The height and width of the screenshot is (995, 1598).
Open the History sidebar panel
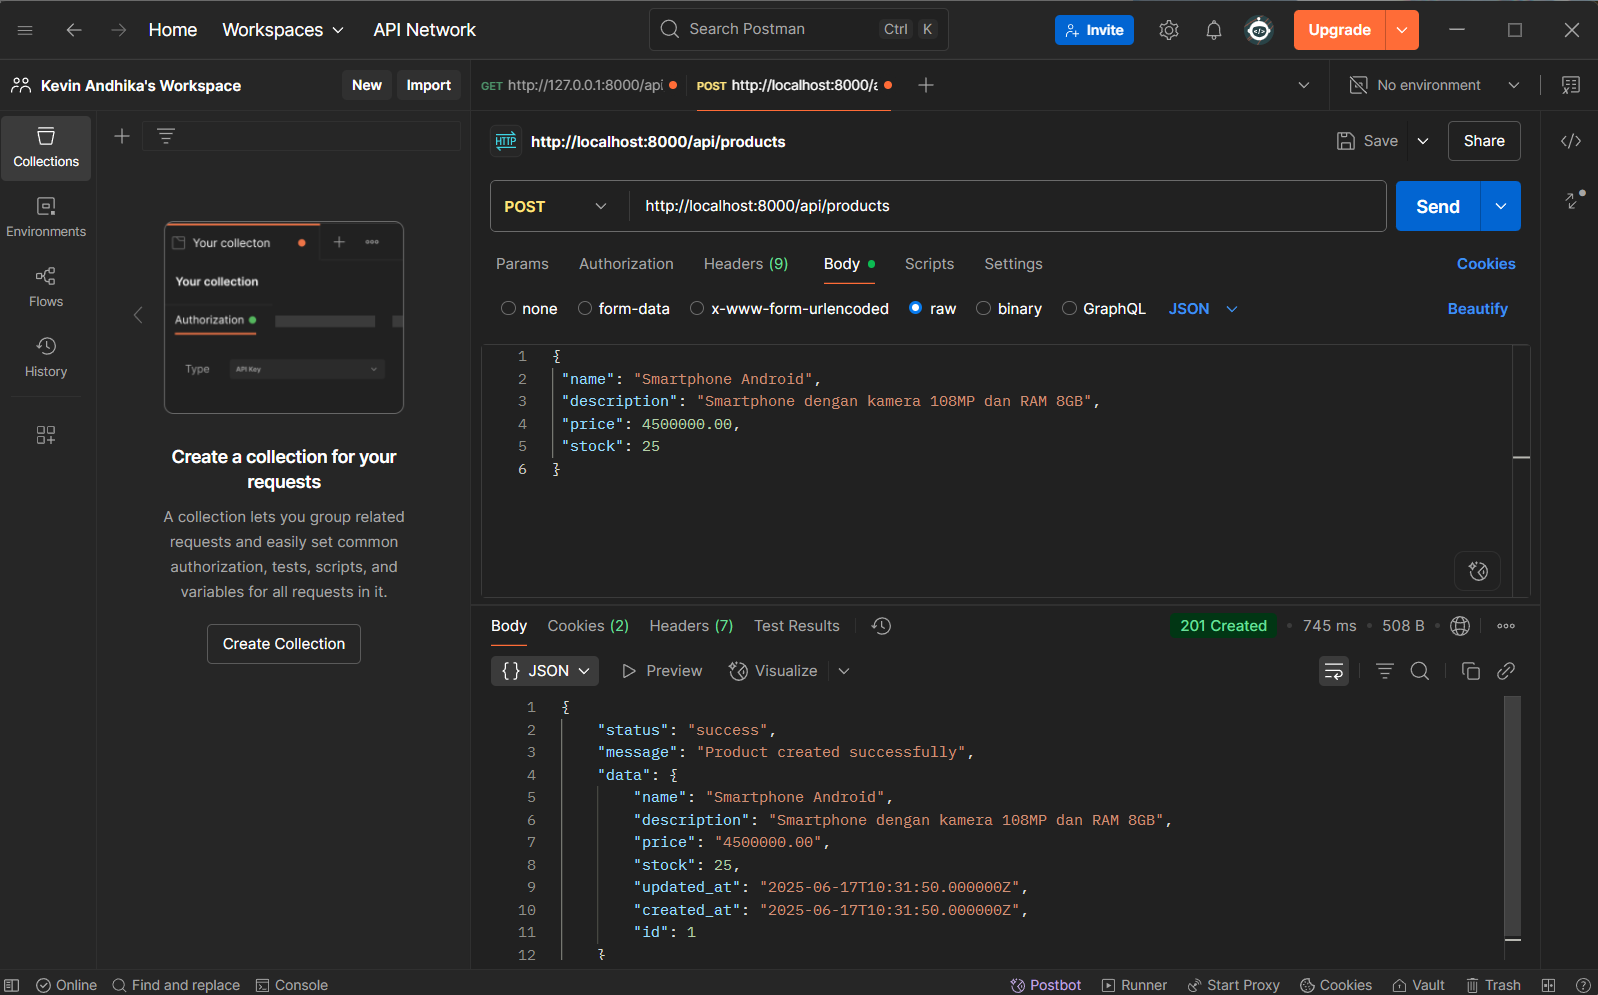click(x=46, y=356)
